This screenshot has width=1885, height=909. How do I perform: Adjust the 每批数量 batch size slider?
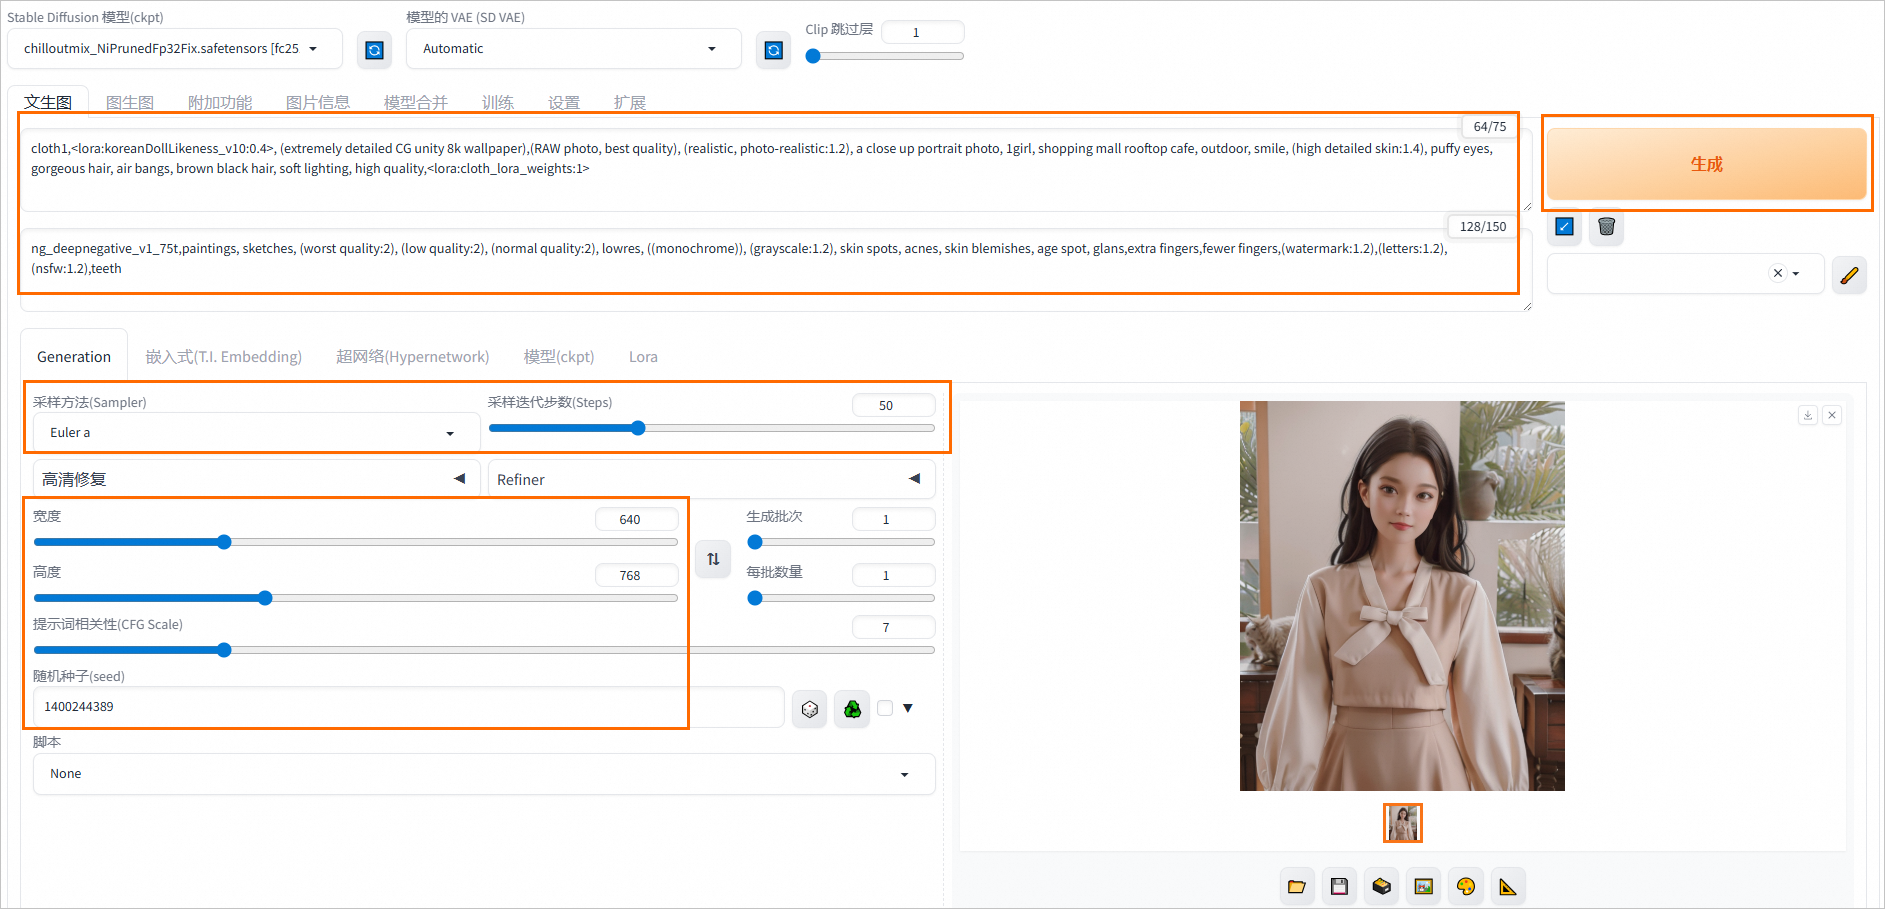pyautogui.click(x=841, y=598)
